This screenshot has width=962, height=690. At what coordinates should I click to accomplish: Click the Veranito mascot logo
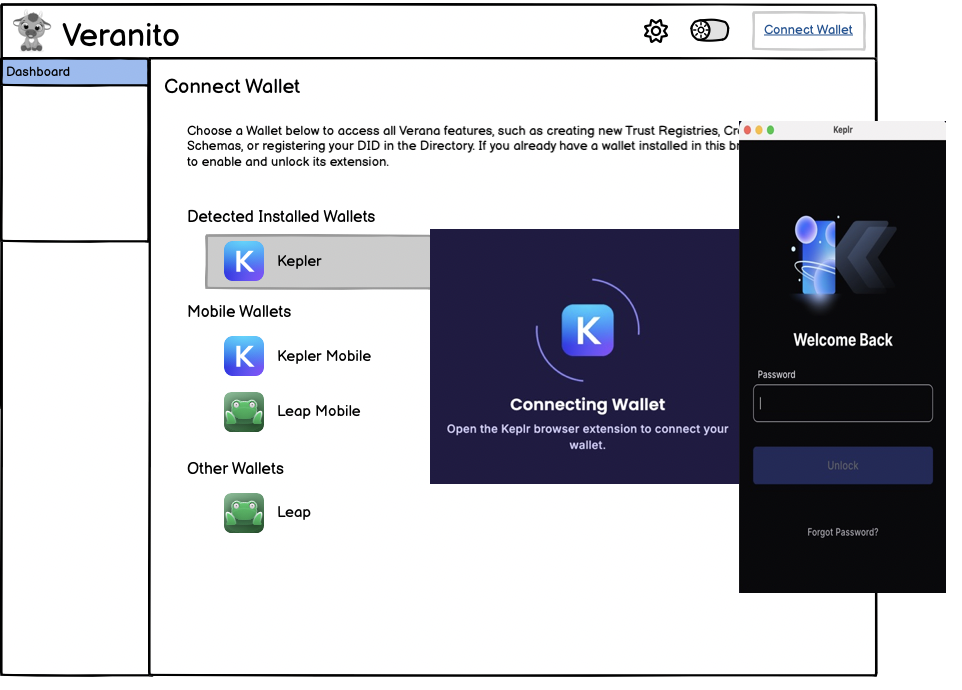(32, 31)
